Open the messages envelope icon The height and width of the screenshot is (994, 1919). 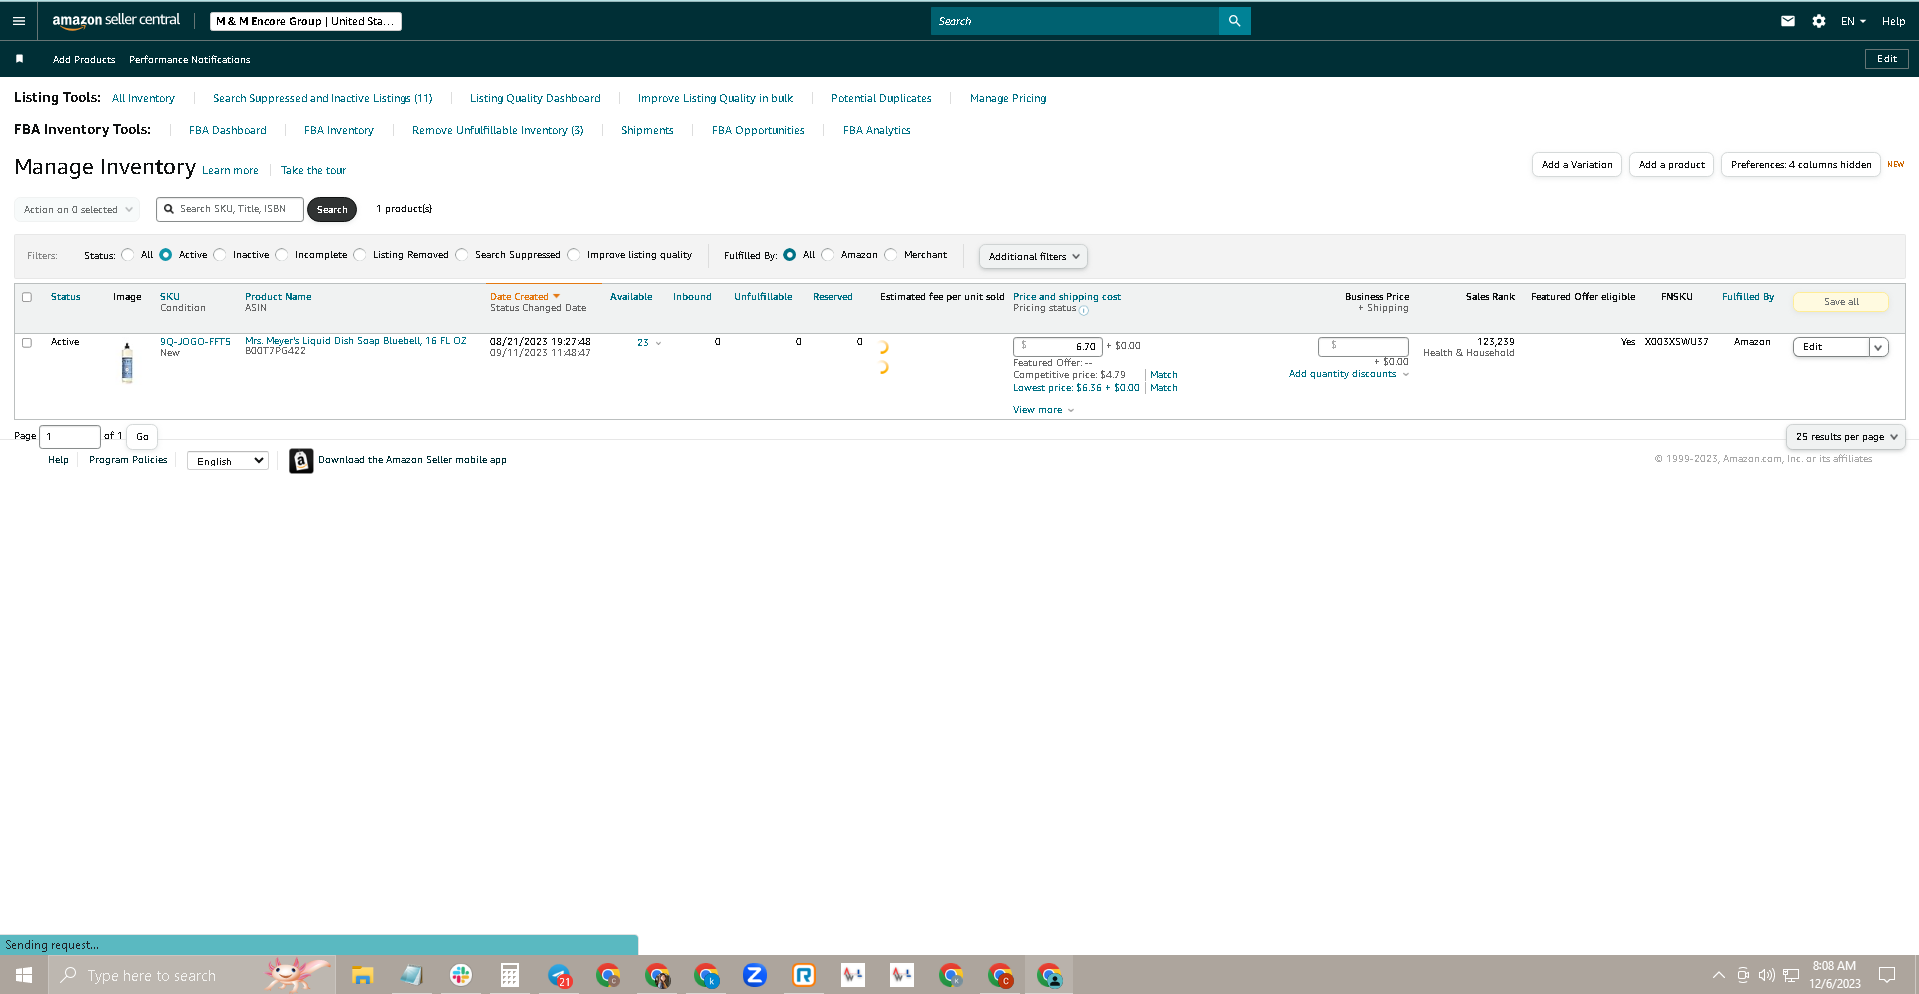point(1788,21)
